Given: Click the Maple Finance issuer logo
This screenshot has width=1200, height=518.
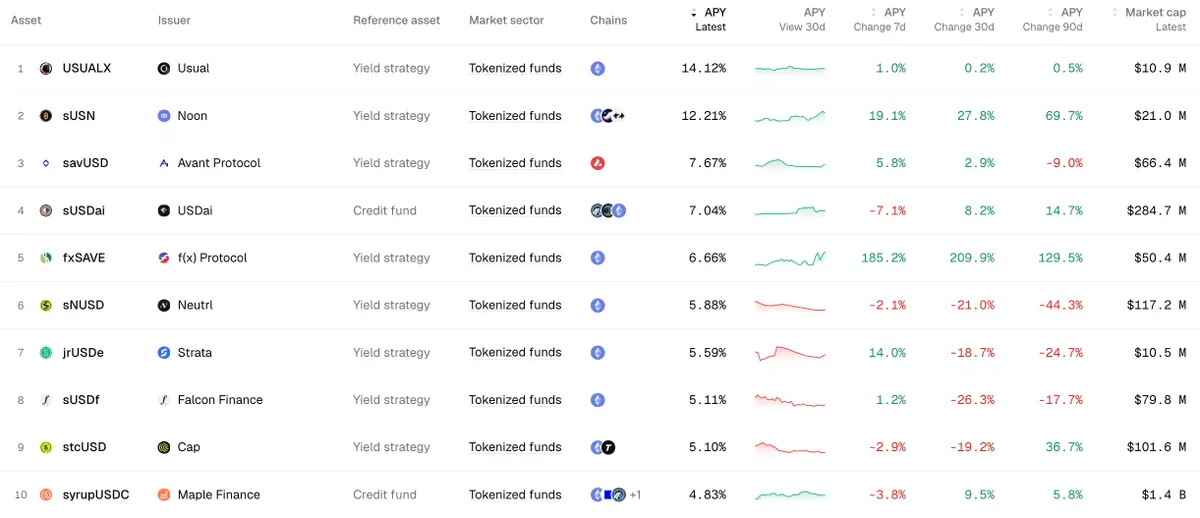Looking at the screenshot, I should (164, 495).
